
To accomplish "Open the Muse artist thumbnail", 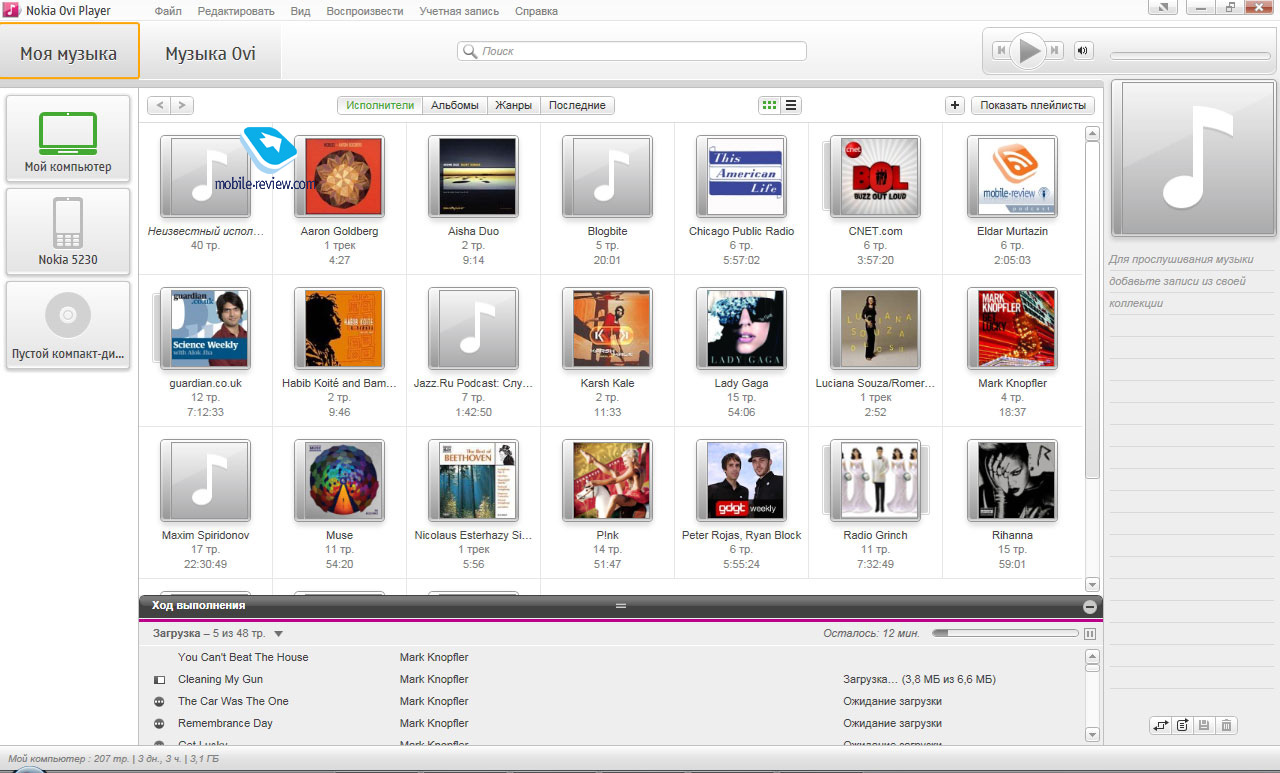I will 340,481.
